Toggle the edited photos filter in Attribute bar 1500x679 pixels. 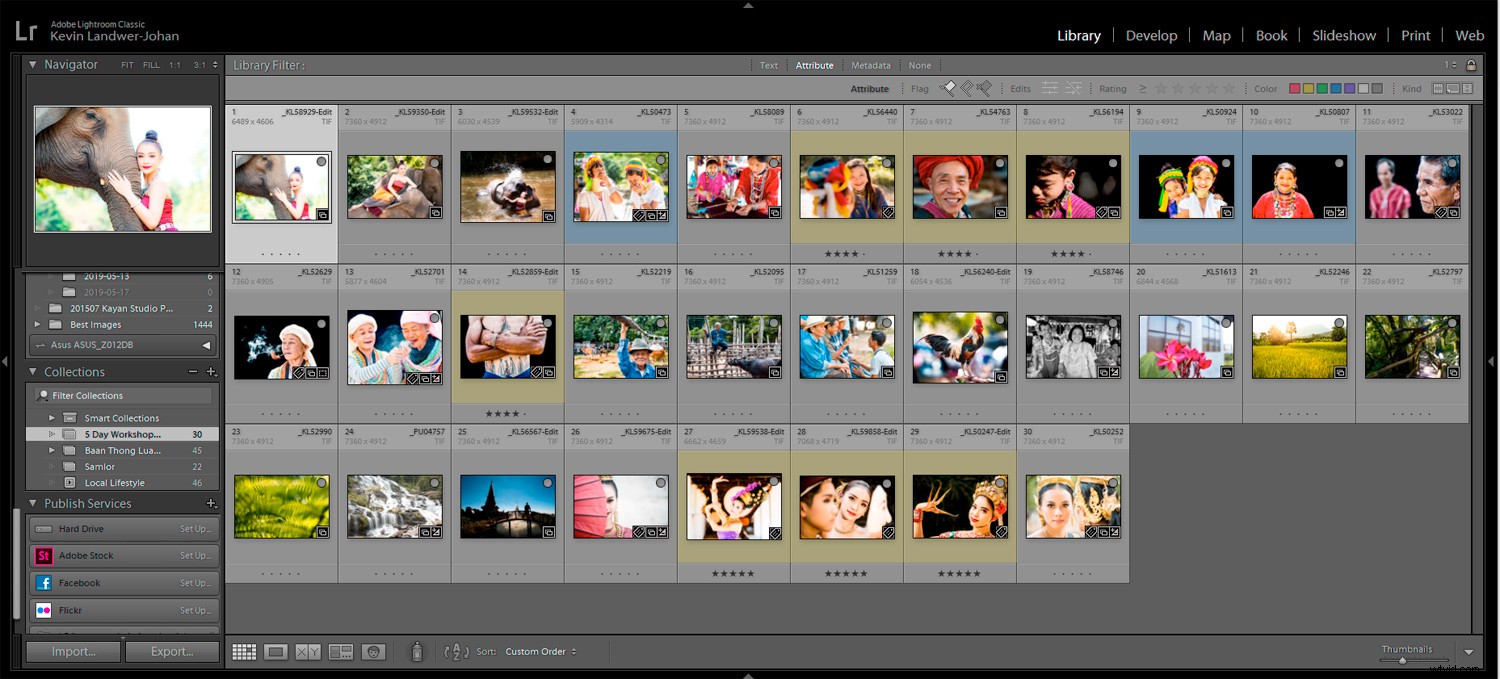click(x=1050, y=88)
